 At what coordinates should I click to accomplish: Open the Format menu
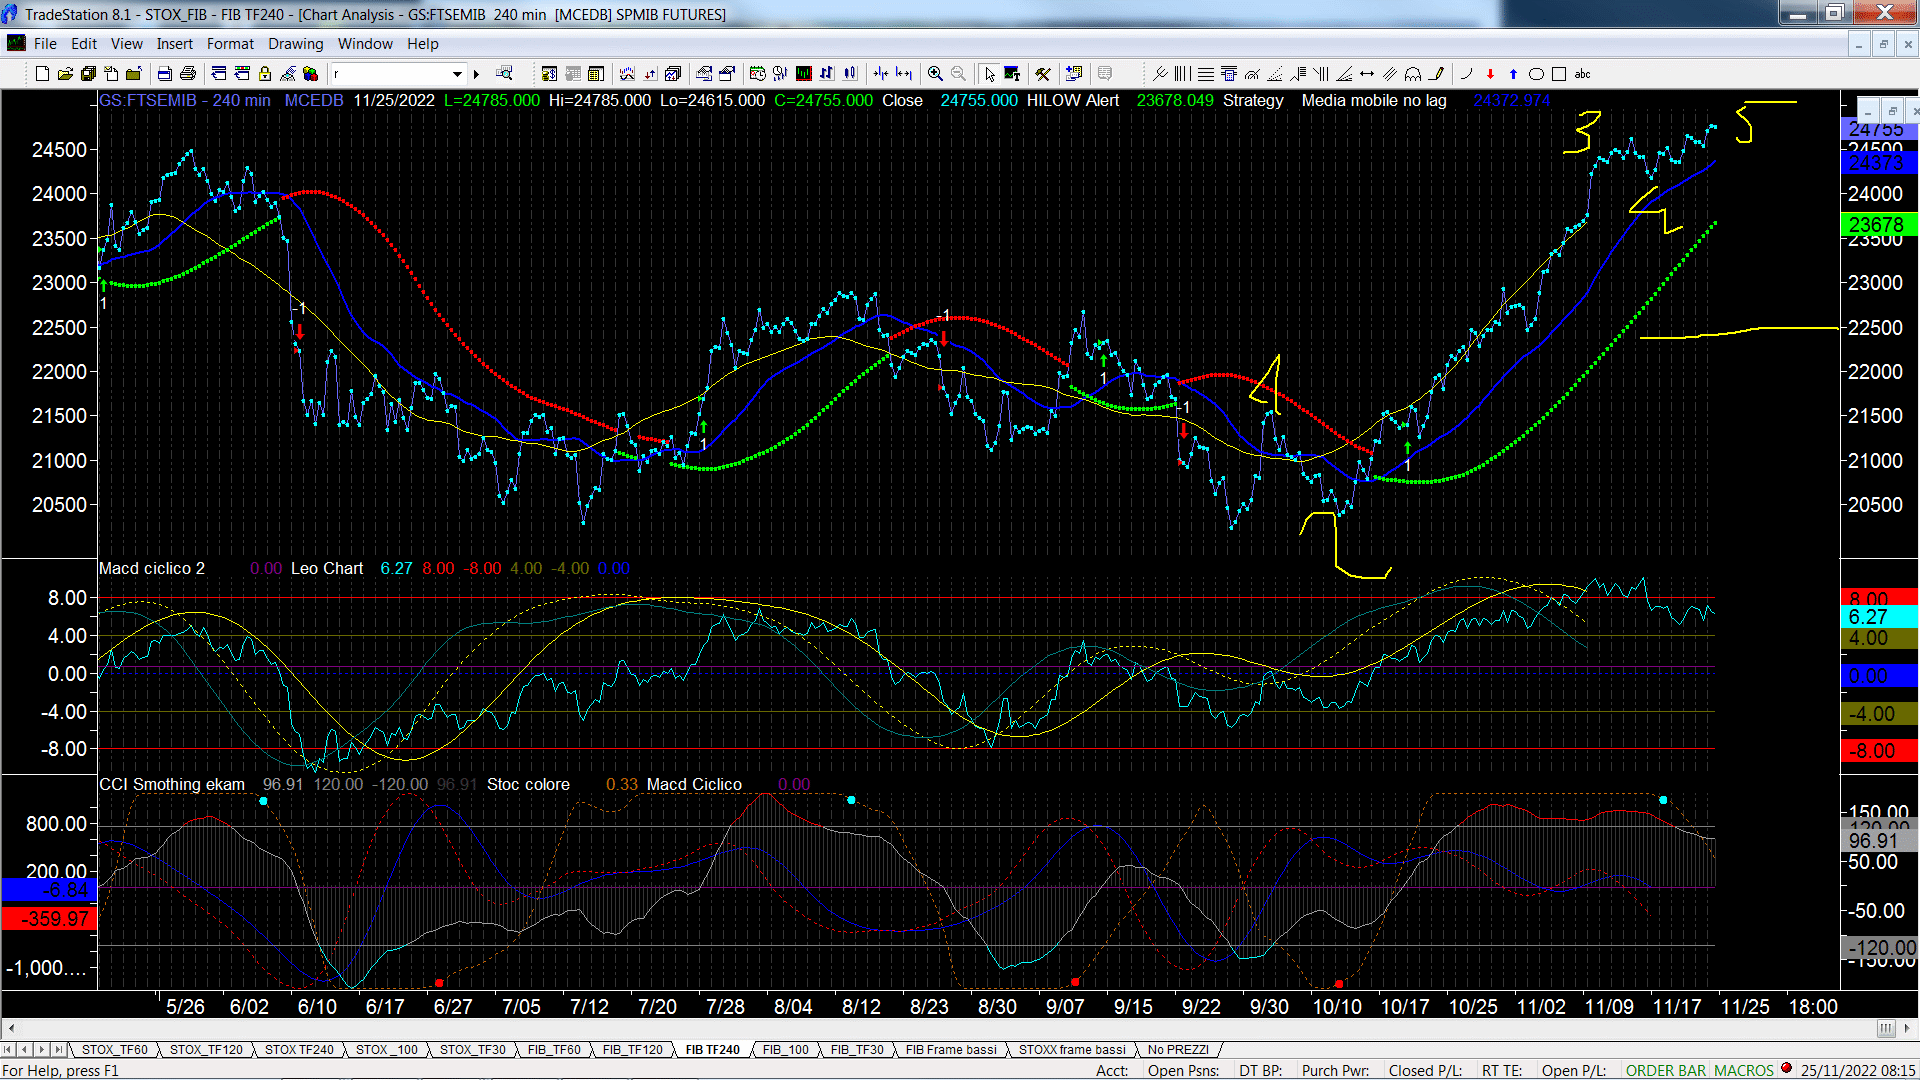(x=230, y=44)
